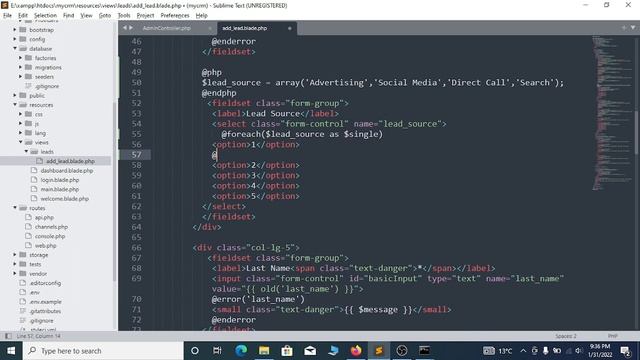Open the Edit menu
Screen dimensions: 640x360
click(x=23, y=16)
